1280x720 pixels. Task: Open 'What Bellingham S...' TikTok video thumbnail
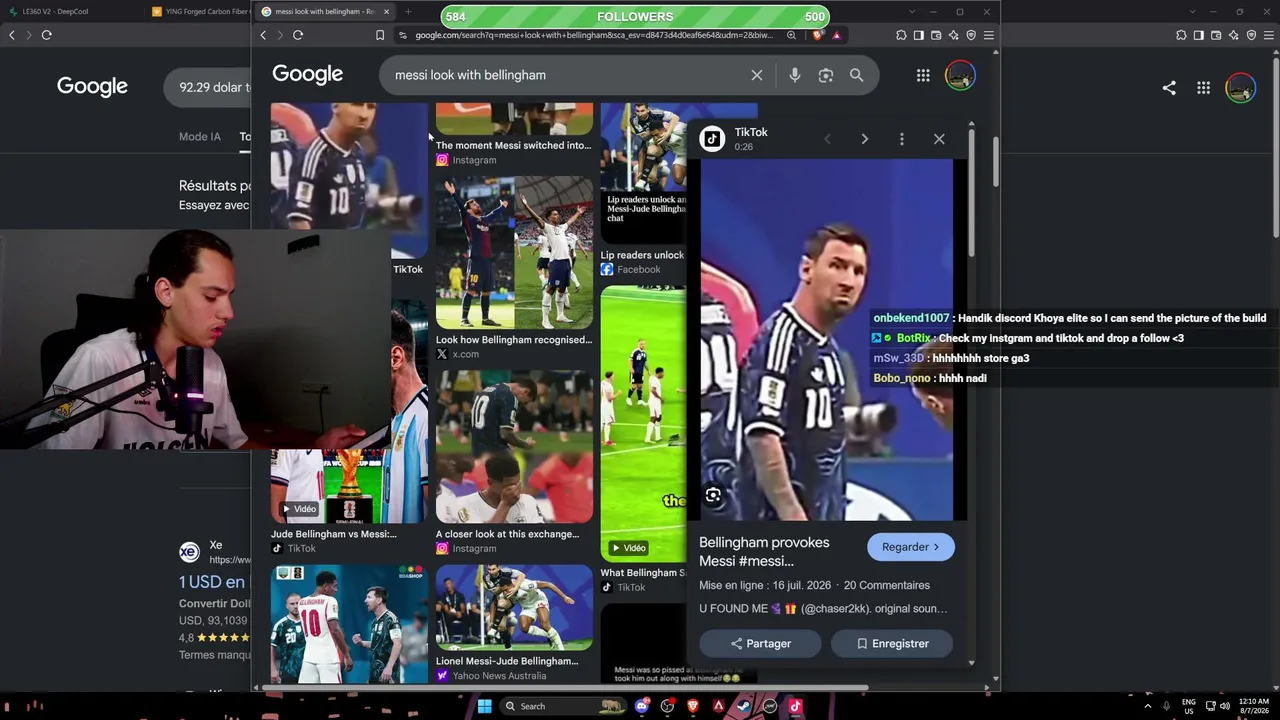643,424
